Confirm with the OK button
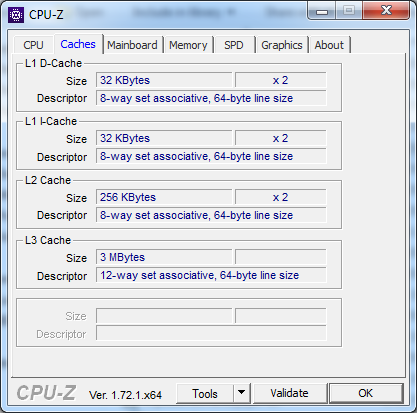417x413 pixels. pyautogui.click(x=366, y=393)
